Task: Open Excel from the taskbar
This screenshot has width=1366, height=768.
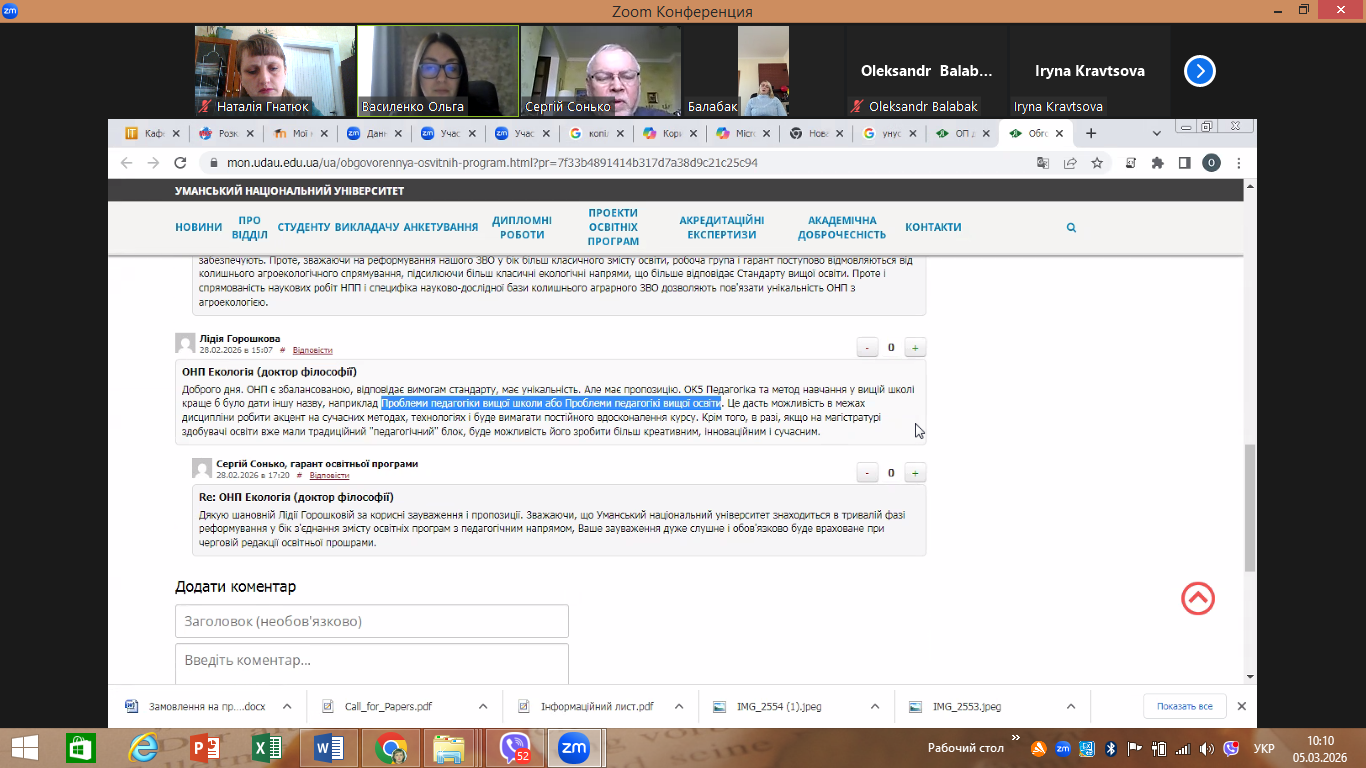Action: point(267,747)
